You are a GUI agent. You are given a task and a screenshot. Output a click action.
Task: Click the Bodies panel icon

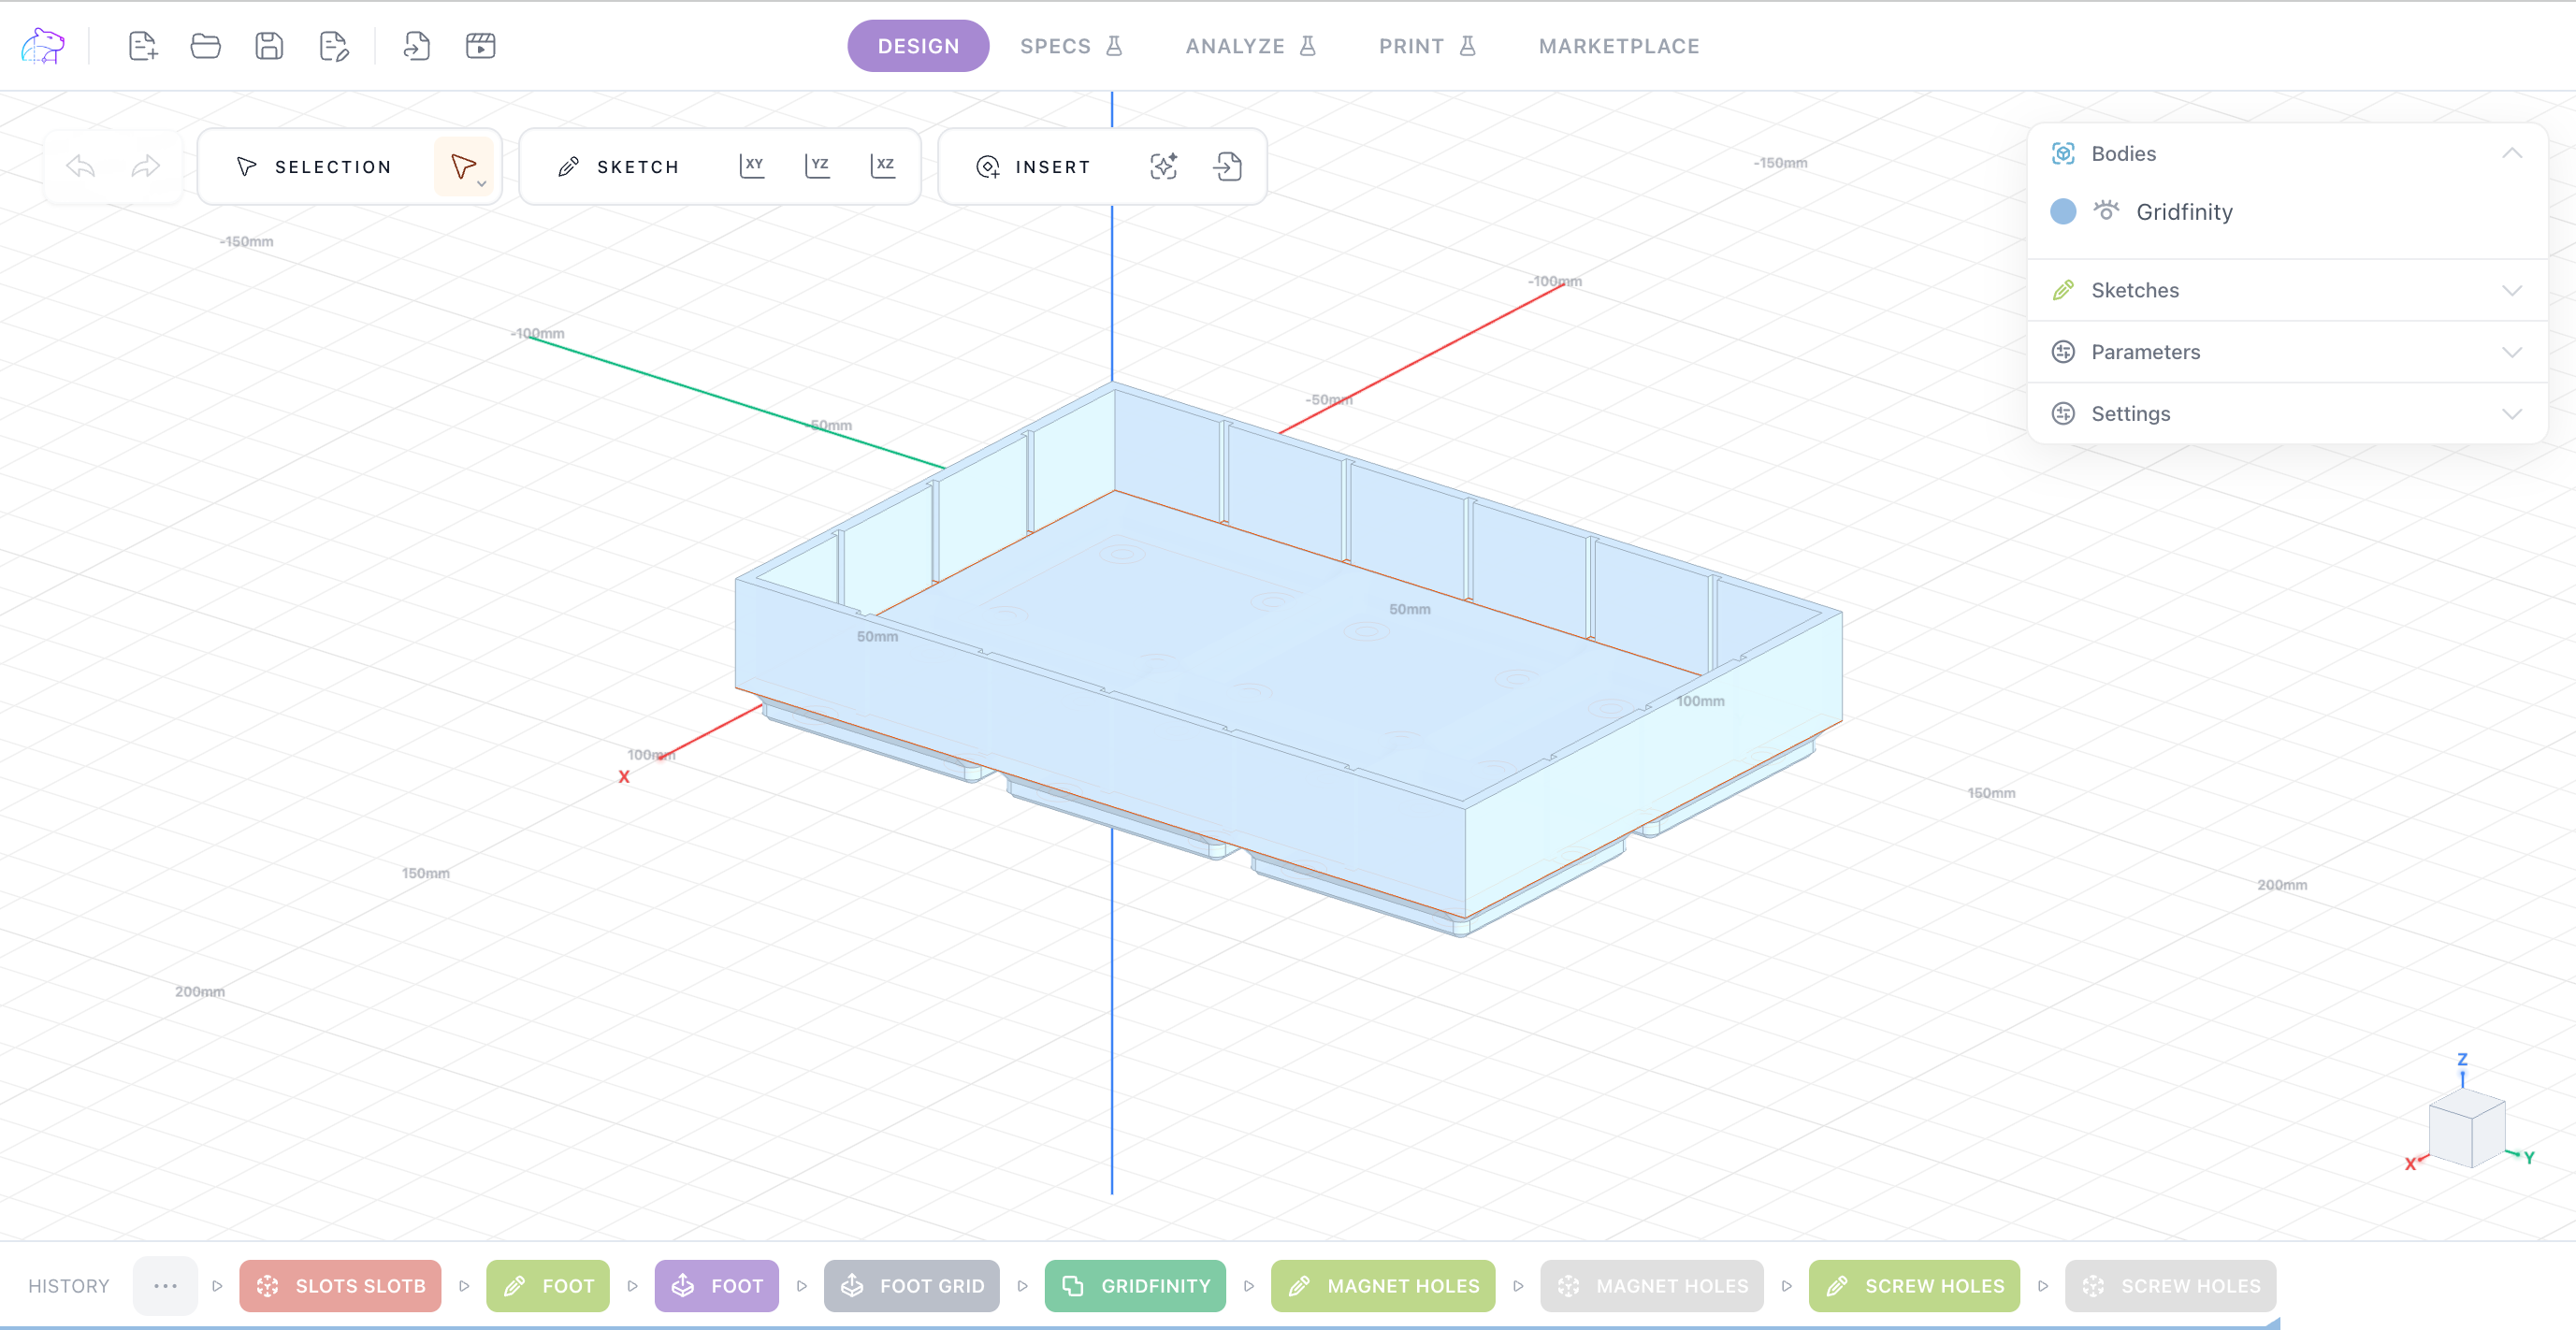[2063, 153]
